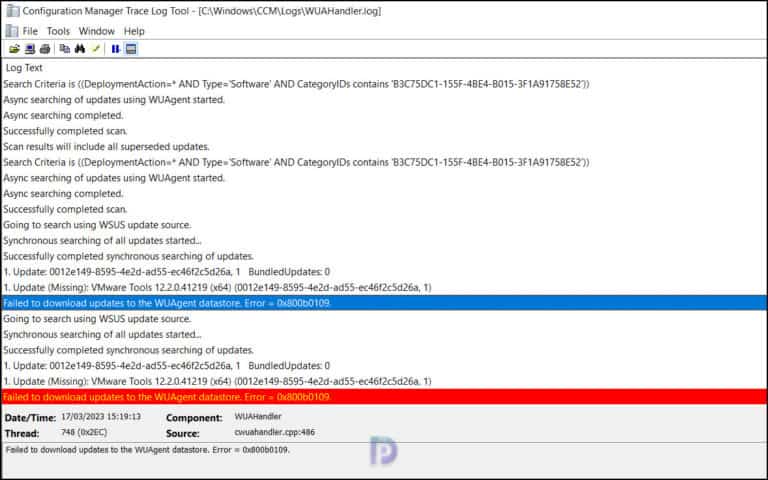Select the red 'Failed to download updates' error row
This screenshot has width=768, height=480.
point(384,397)
